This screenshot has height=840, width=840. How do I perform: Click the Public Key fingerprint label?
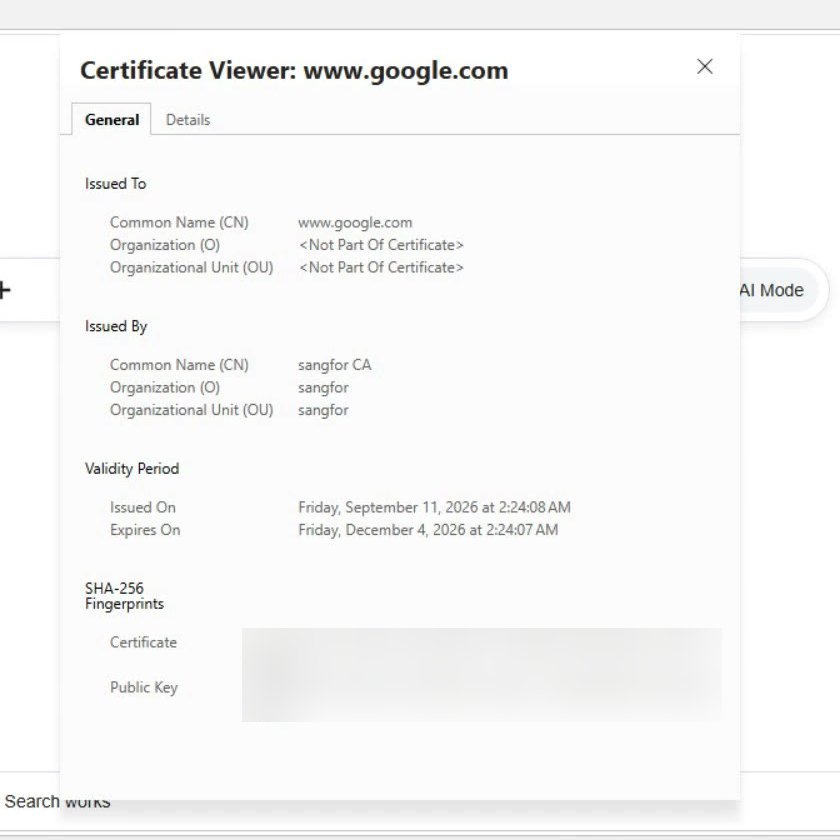(144, 687)
